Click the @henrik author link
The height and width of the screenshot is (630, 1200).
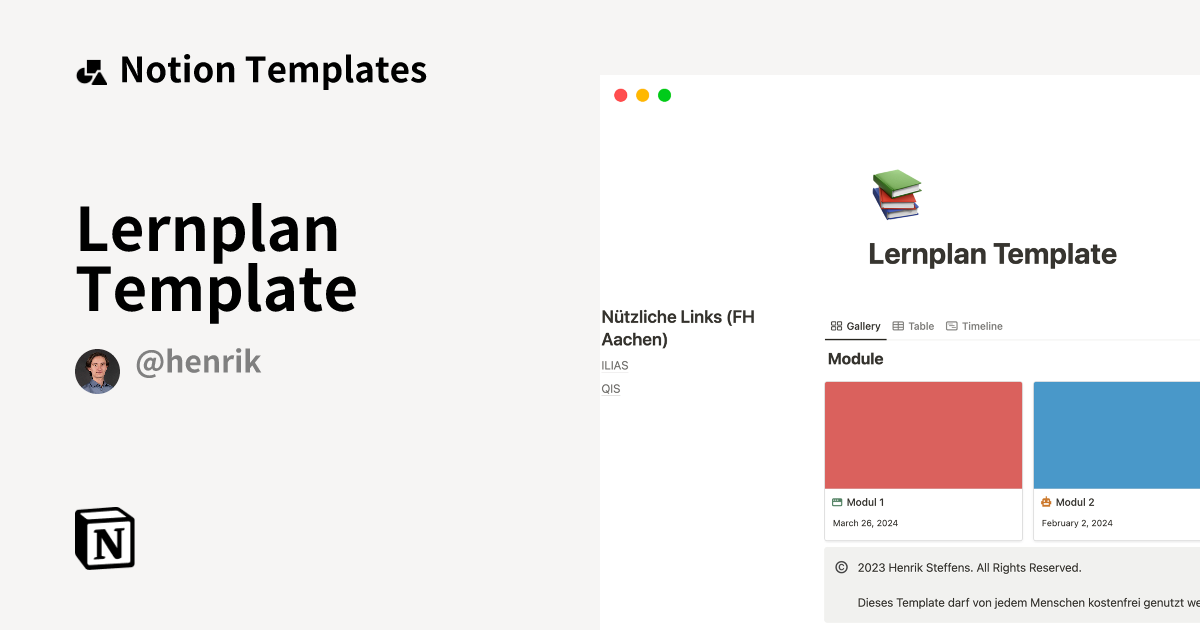197,362
